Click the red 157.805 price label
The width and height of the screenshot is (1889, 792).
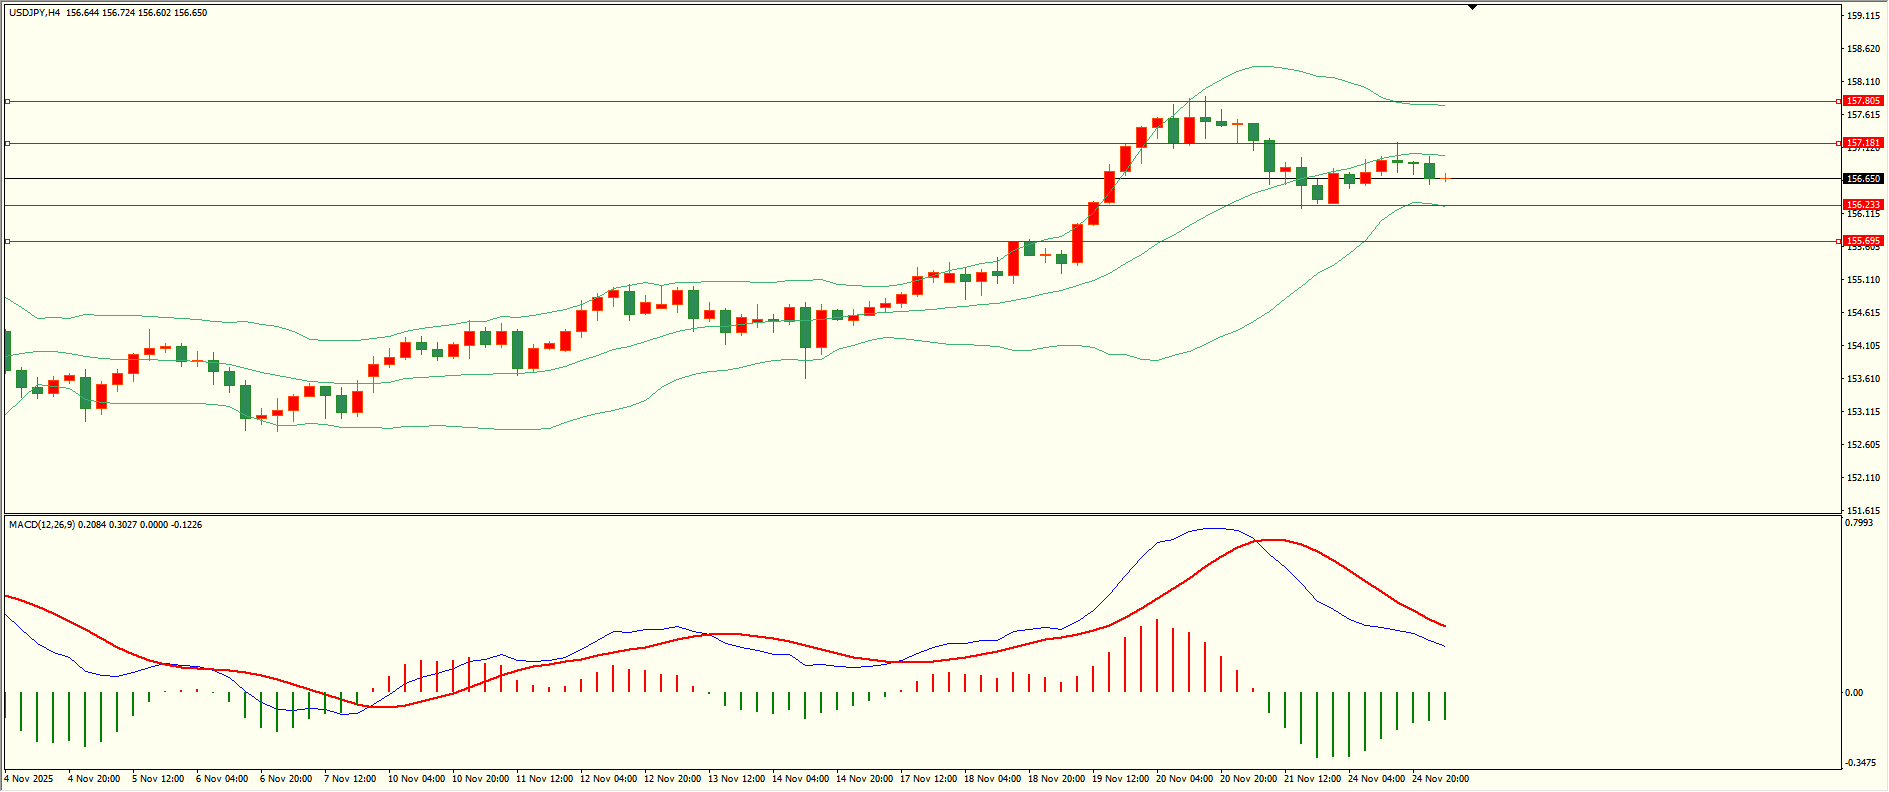point(1863,101)
